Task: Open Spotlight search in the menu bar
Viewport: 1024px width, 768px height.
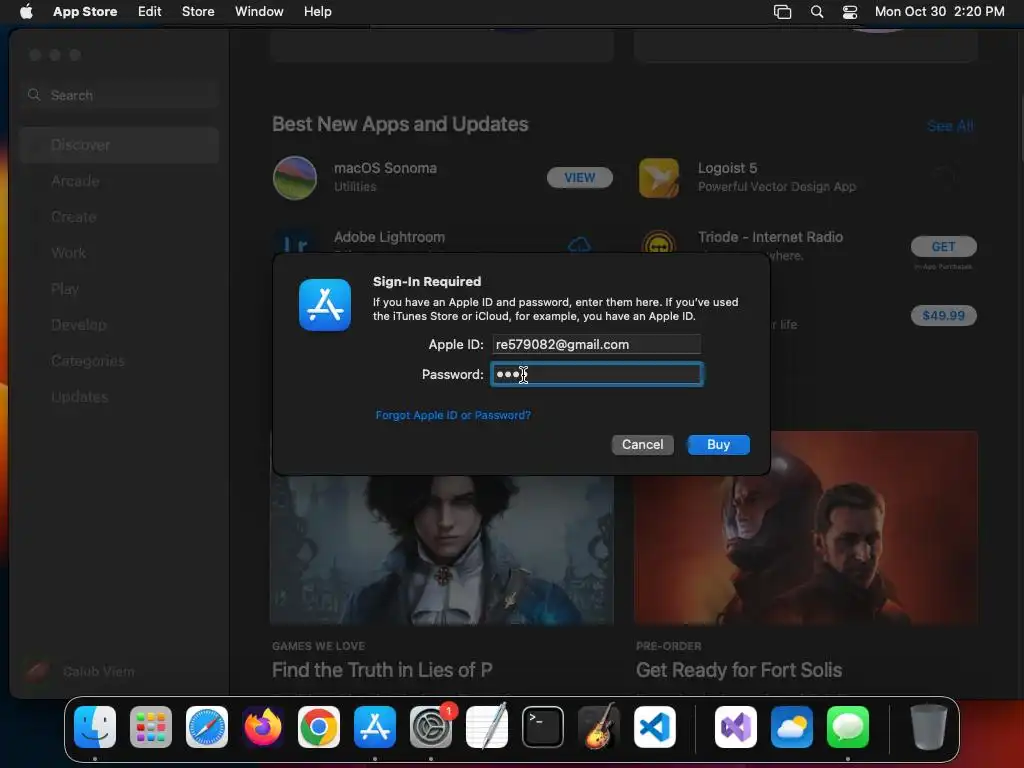Action: (x=816, y=12)
